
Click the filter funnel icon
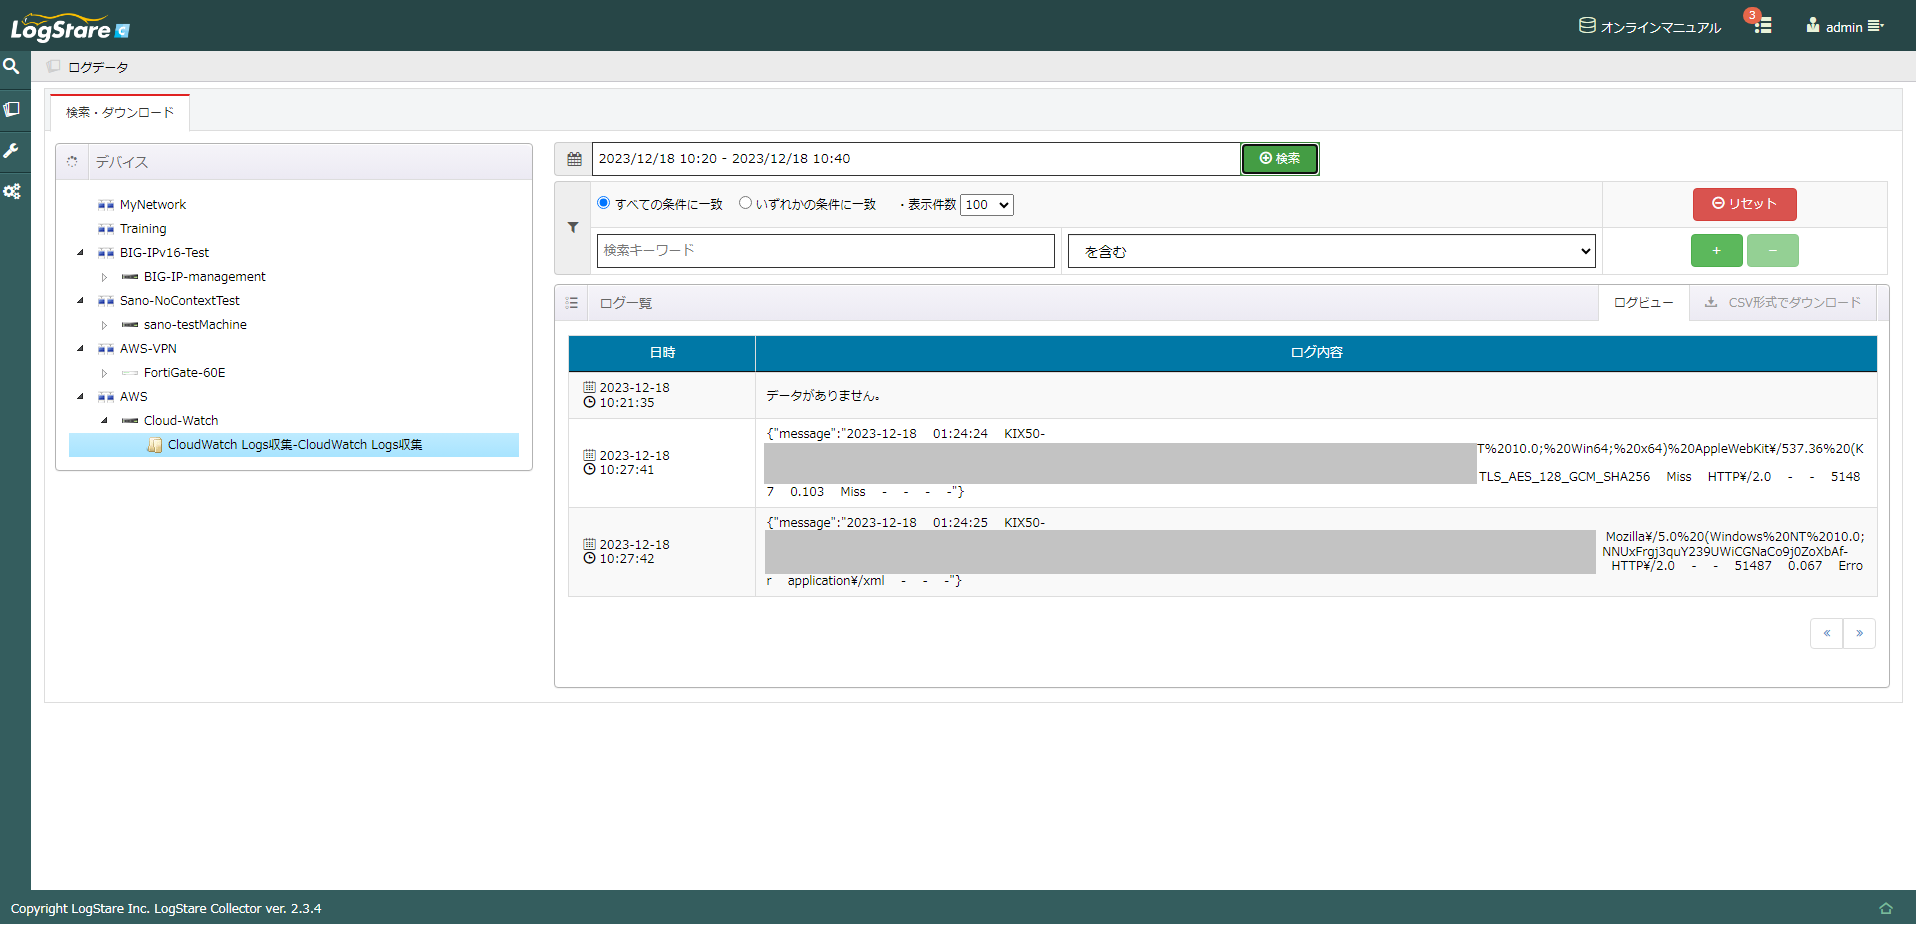click(x=573, y=228)
